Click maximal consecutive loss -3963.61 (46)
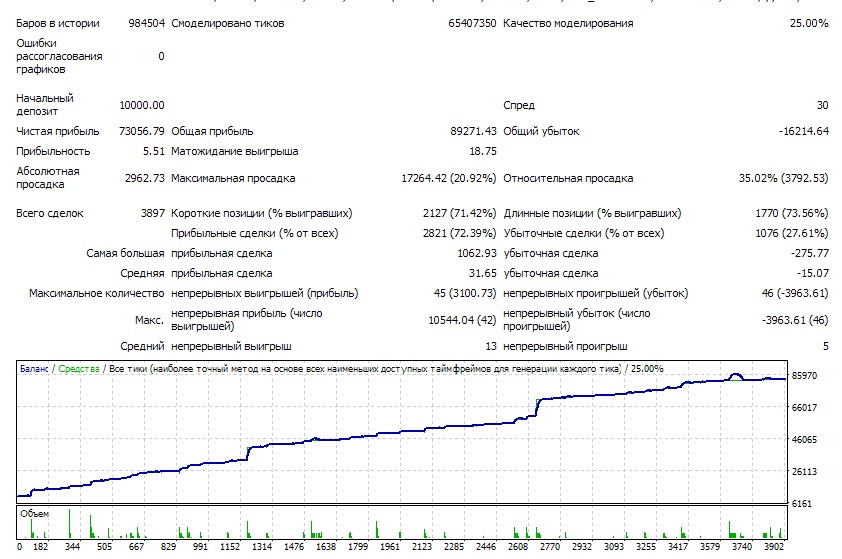 [795, 320]
